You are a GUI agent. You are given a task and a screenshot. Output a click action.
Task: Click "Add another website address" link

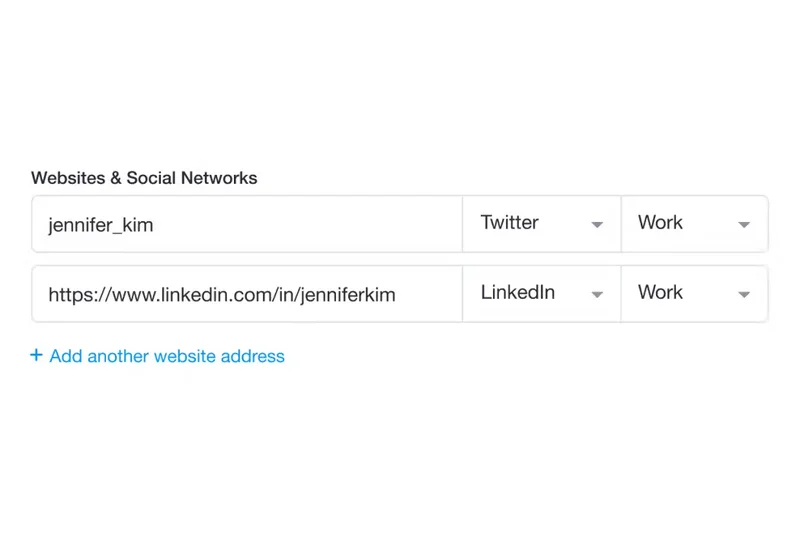(167, 356)
